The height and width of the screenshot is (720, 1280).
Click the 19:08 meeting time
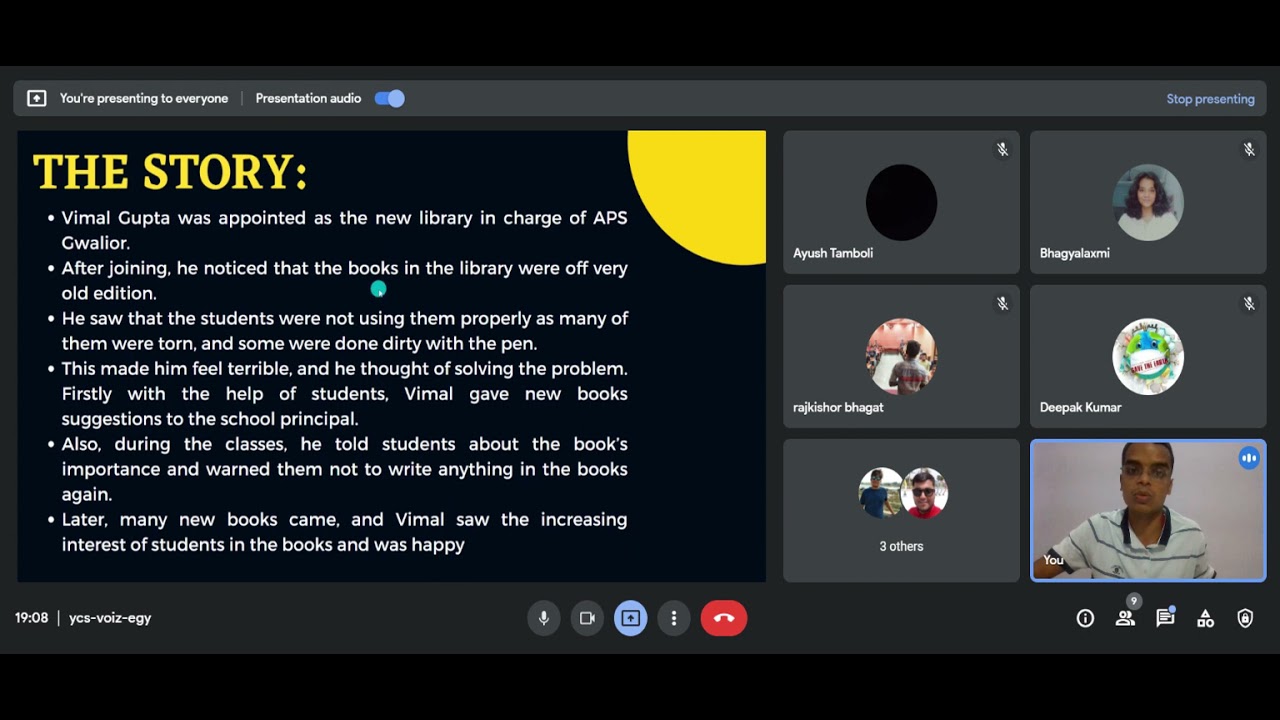pos(31,618)
